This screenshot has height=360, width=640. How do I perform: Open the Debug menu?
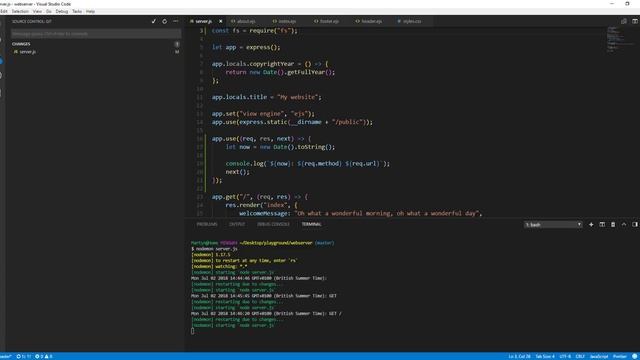(x=62, y=11)
